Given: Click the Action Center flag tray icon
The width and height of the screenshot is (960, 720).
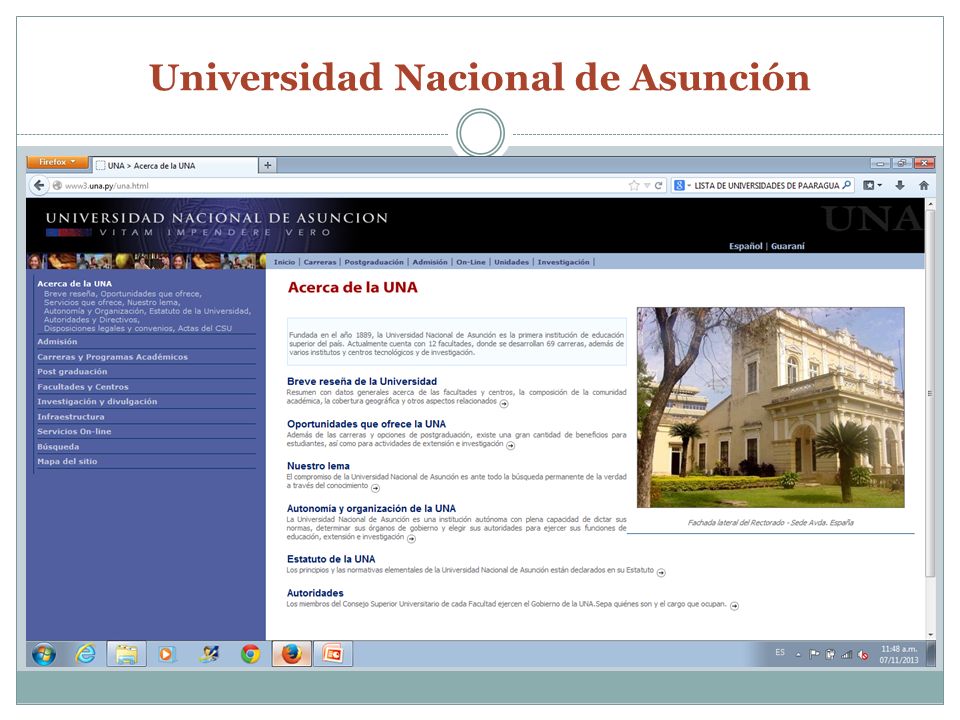Looking at the screenshot, I should point(814,654).
